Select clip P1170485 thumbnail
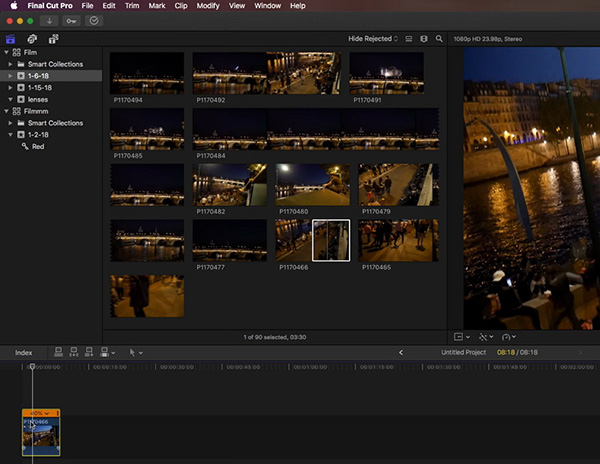 [147, 129]
